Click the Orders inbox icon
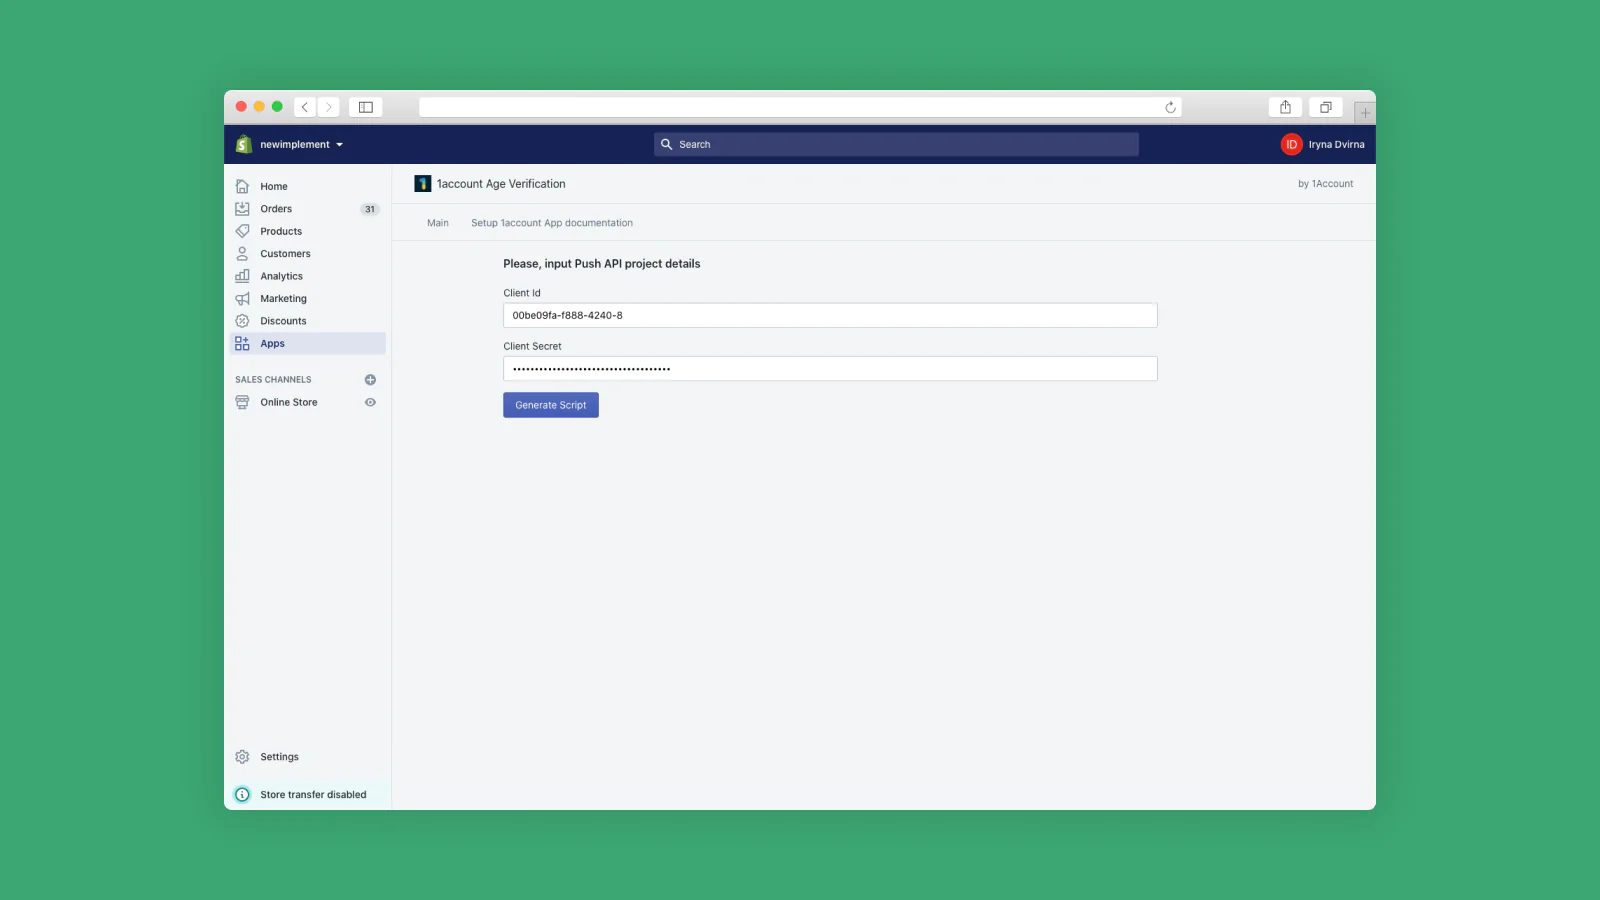1600x900 pixels. [242, 209]
